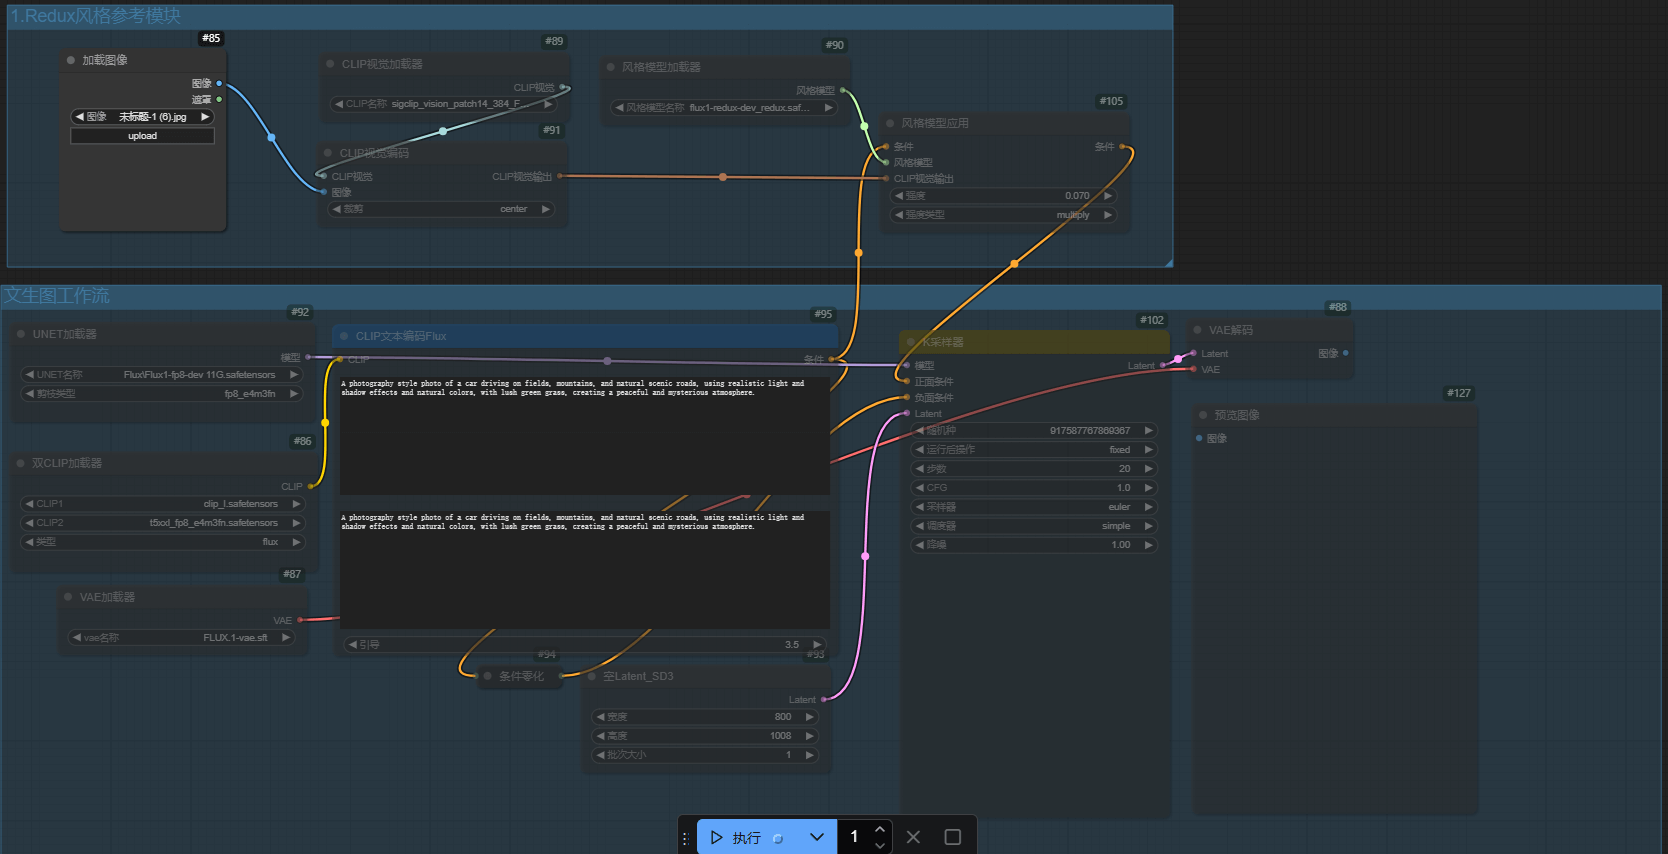Select the previous image with 图像 left arrow

tap(79, 117)
